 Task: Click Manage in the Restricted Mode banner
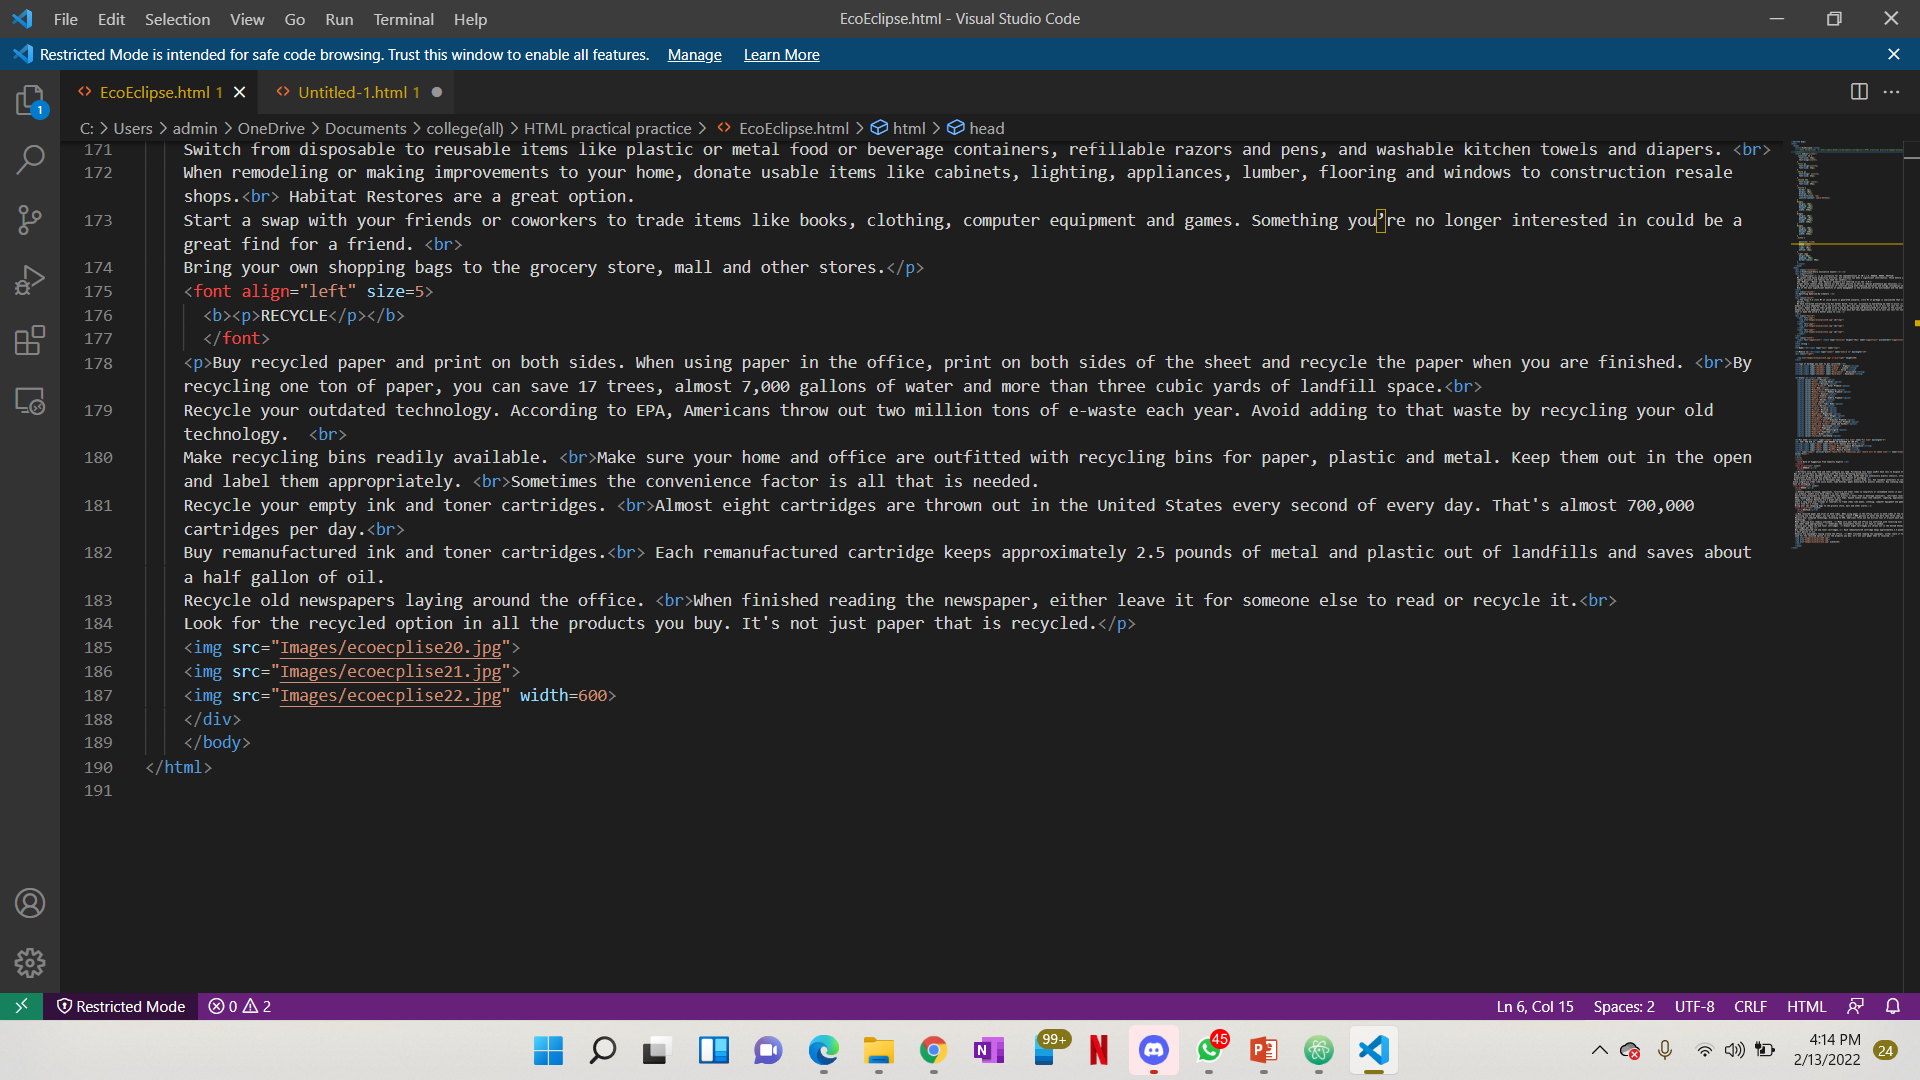pyautogui.click(x=694, y=55)
